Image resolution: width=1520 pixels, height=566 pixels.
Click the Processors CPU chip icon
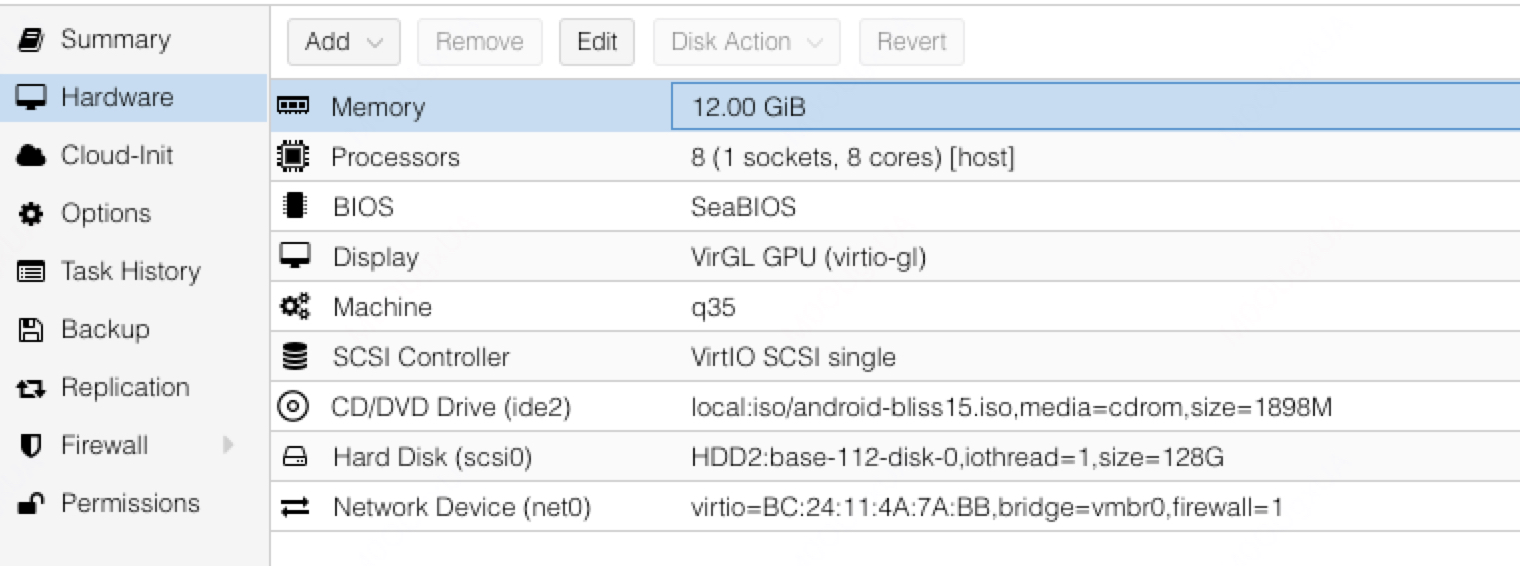(293, 156)
